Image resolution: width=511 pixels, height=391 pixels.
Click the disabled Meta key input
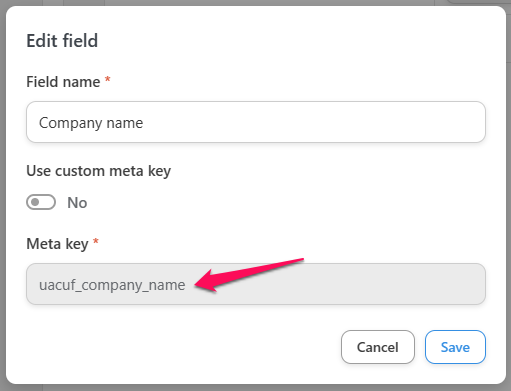pos(256,284)
